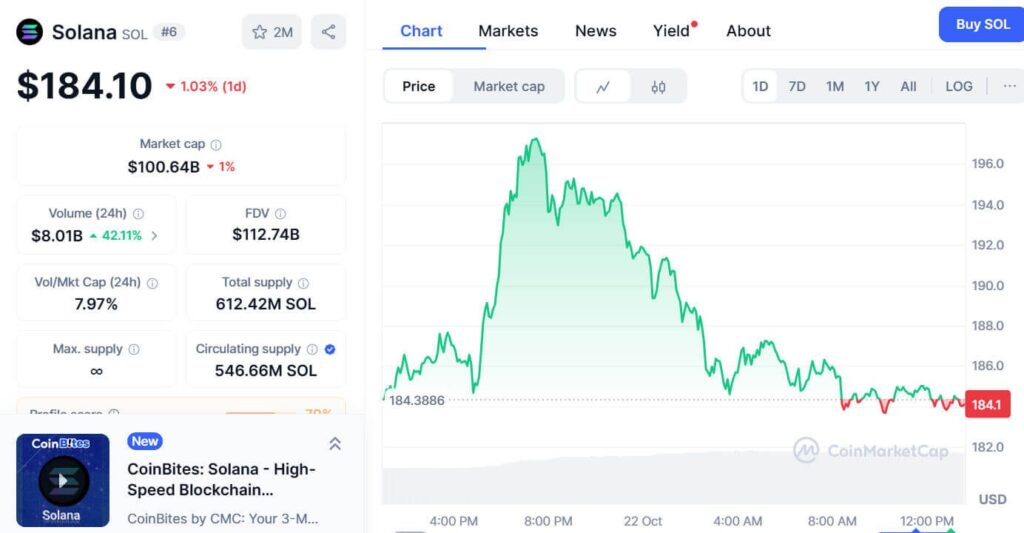The width and height of the screenshot is (1024, 533).
Task: Click the Market cap info icon
Action: click(x=216, y=145)
